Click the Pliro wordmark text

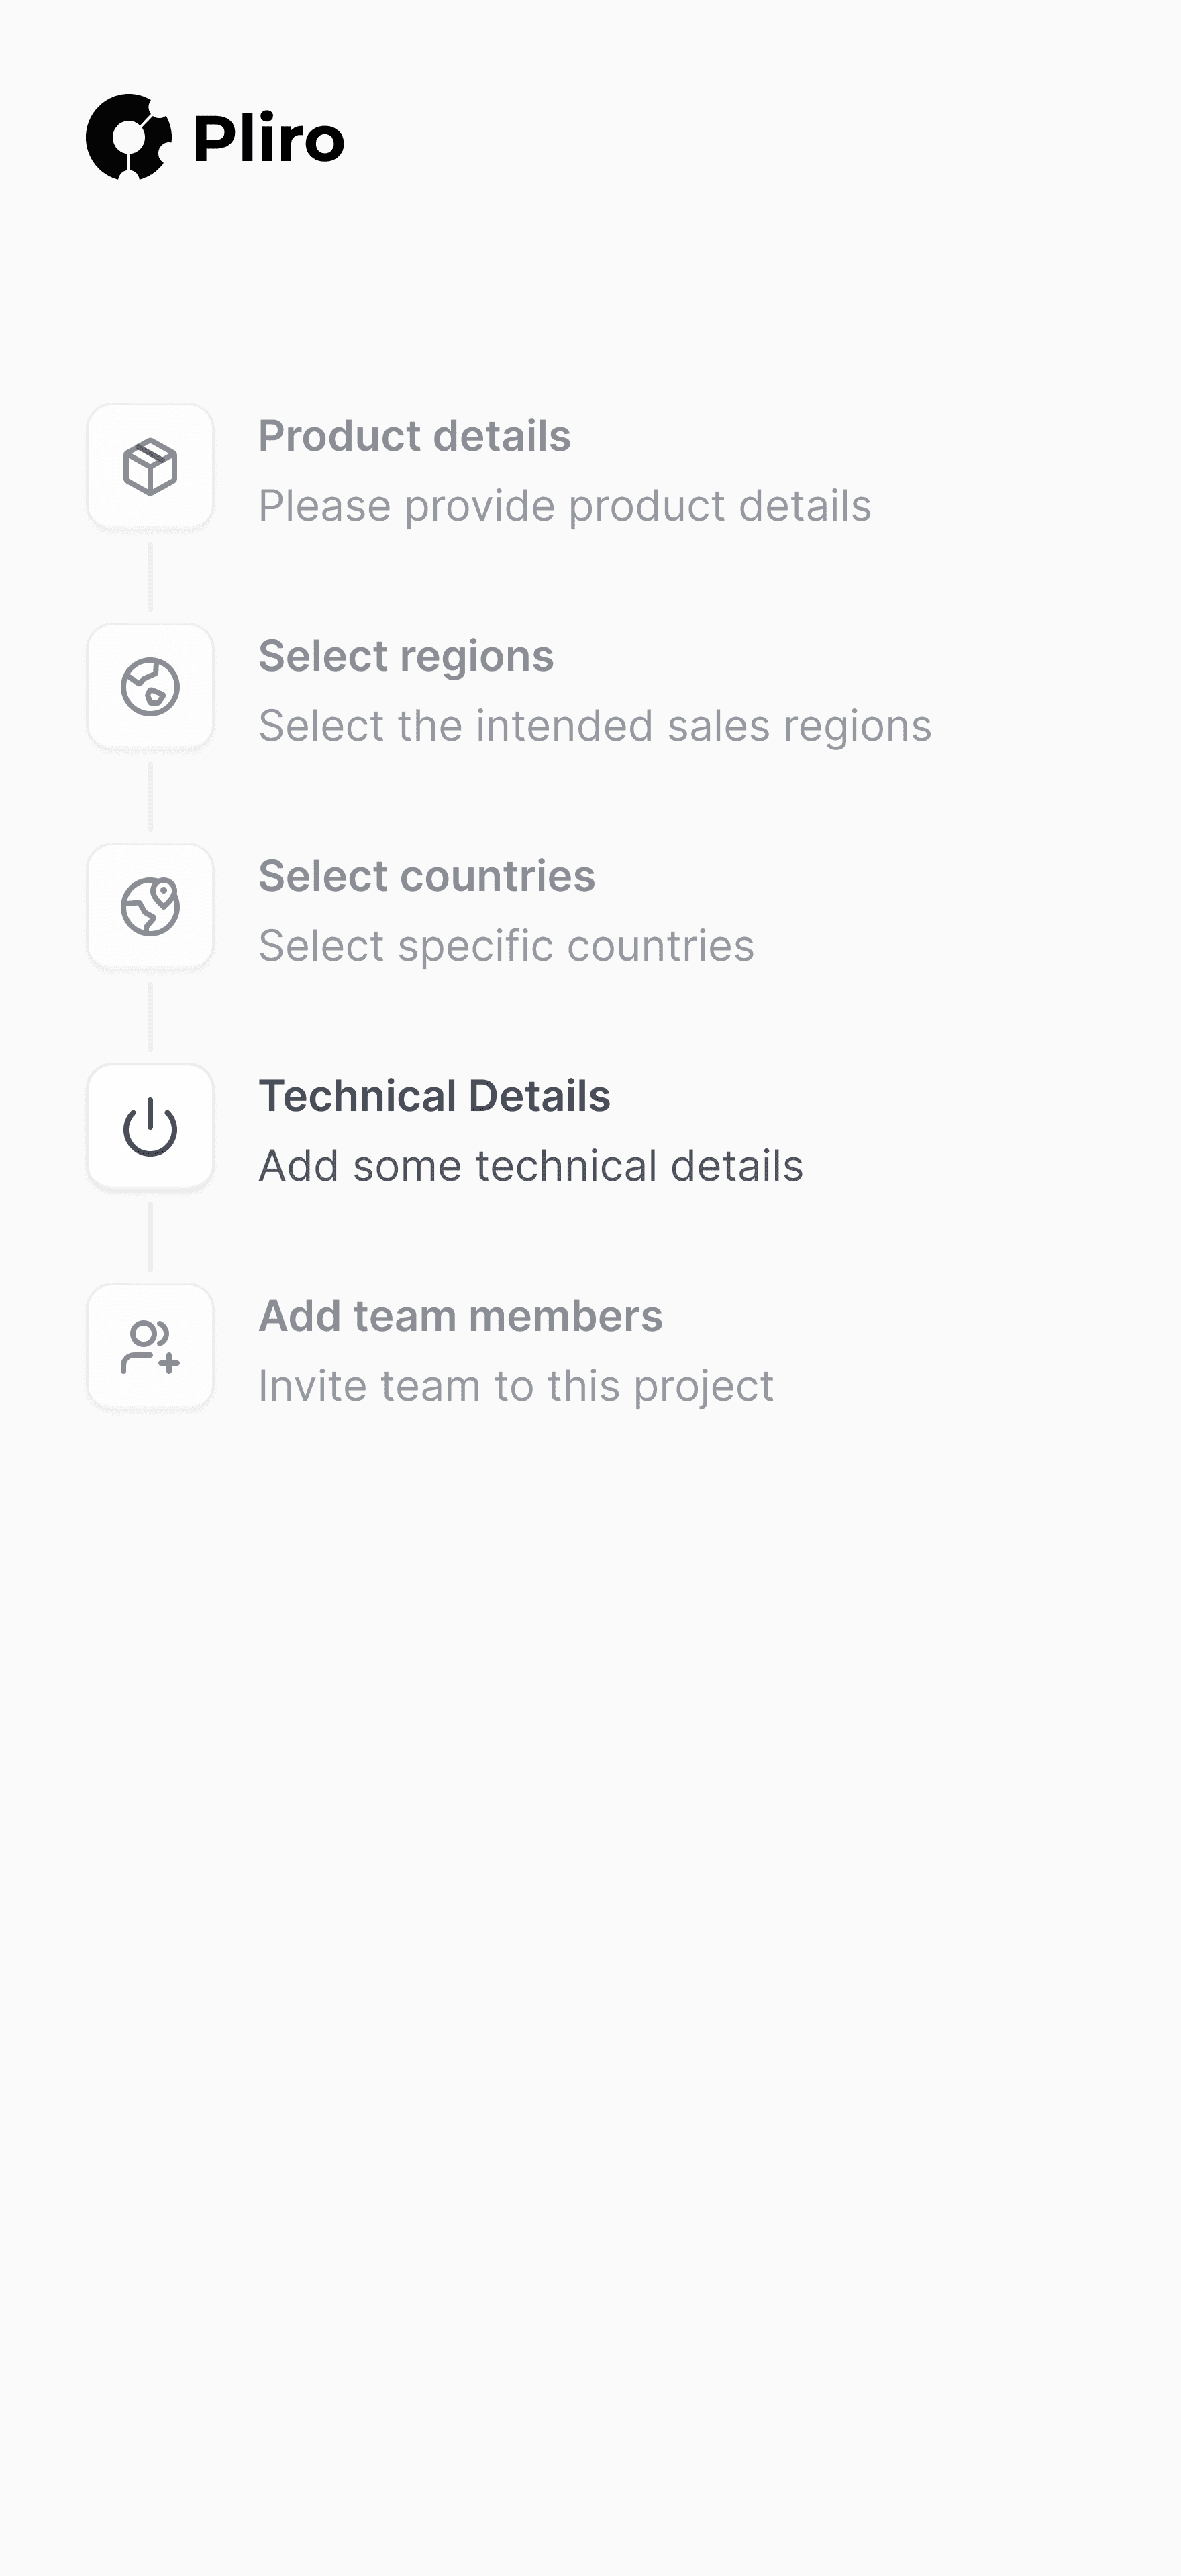coord(269,138)
